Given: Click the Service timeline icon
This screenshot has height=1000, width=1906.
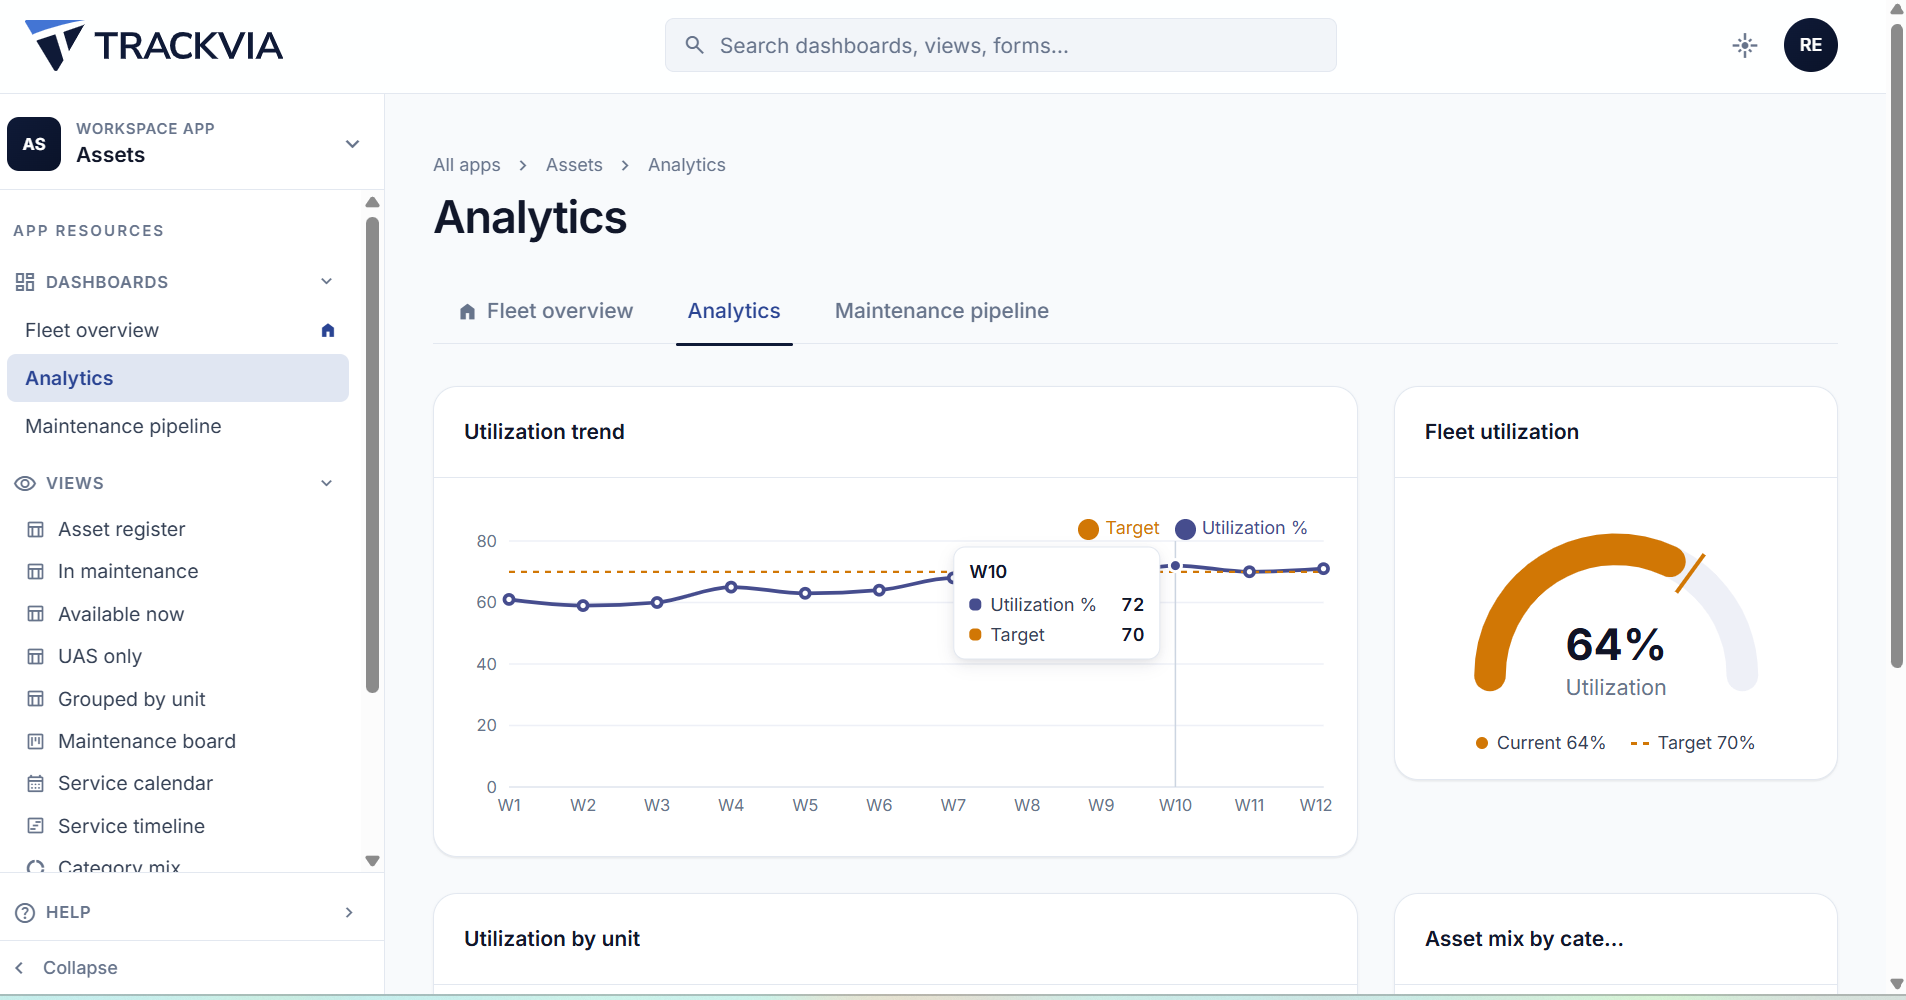Looking at the screenshot, I should pyautogui.click(x=36, y=826).
